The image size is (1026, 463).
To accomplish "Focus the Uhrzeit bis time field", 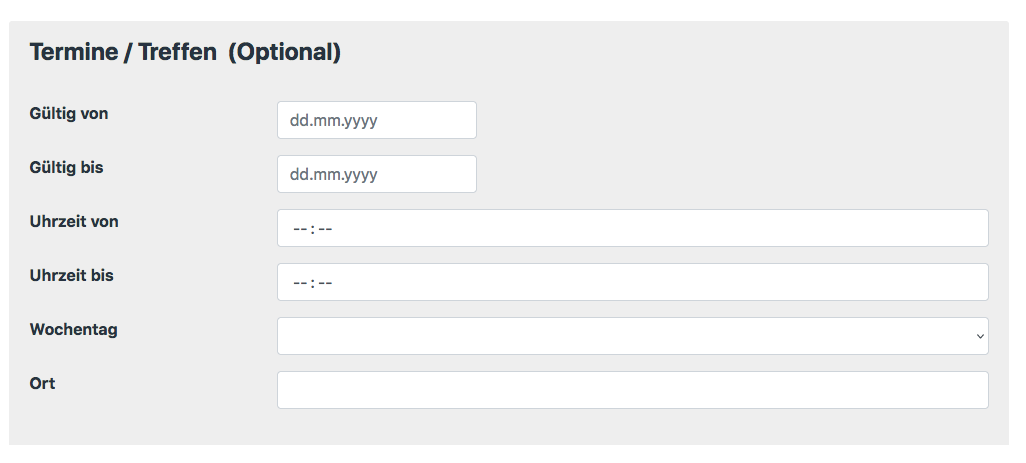I will pyautogui.click(x=632, y=282).
